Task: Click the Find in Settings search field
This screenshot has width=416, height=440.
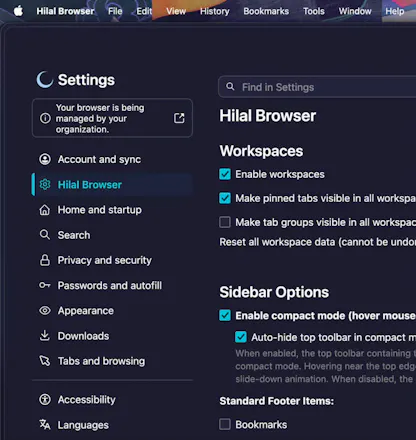Action: pos(317,87)
